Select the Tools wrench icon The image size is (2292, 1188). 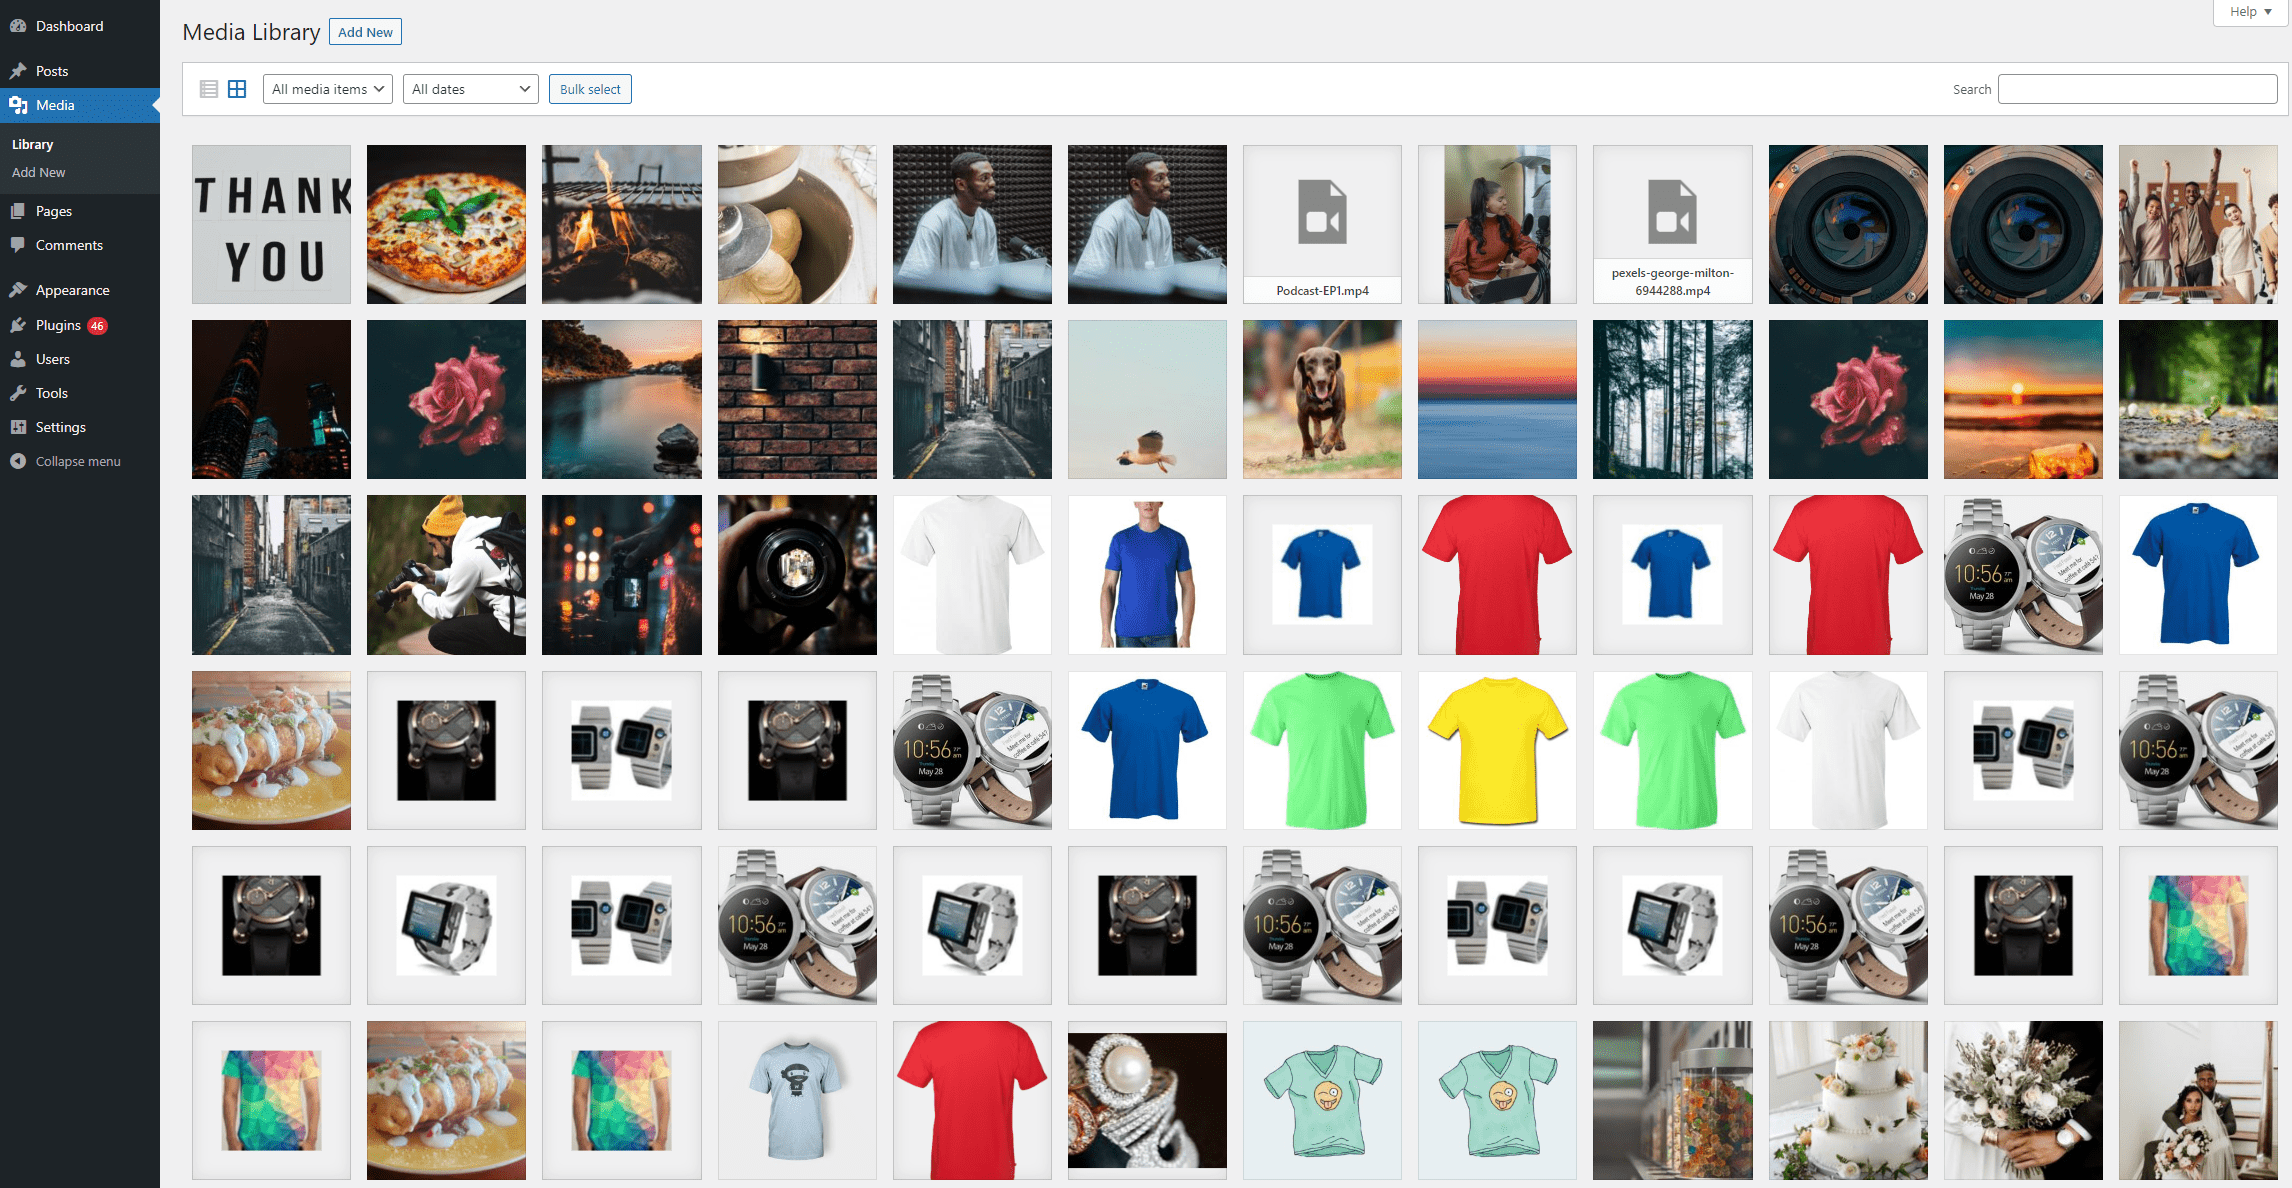click(17, 392)
